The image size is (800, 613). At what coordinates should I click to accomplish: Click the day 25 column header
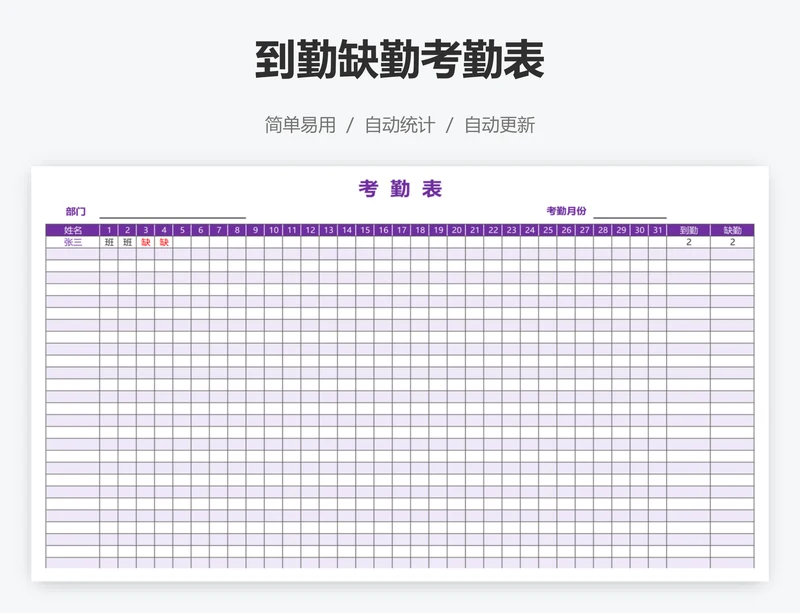click(x=548, y=230)
